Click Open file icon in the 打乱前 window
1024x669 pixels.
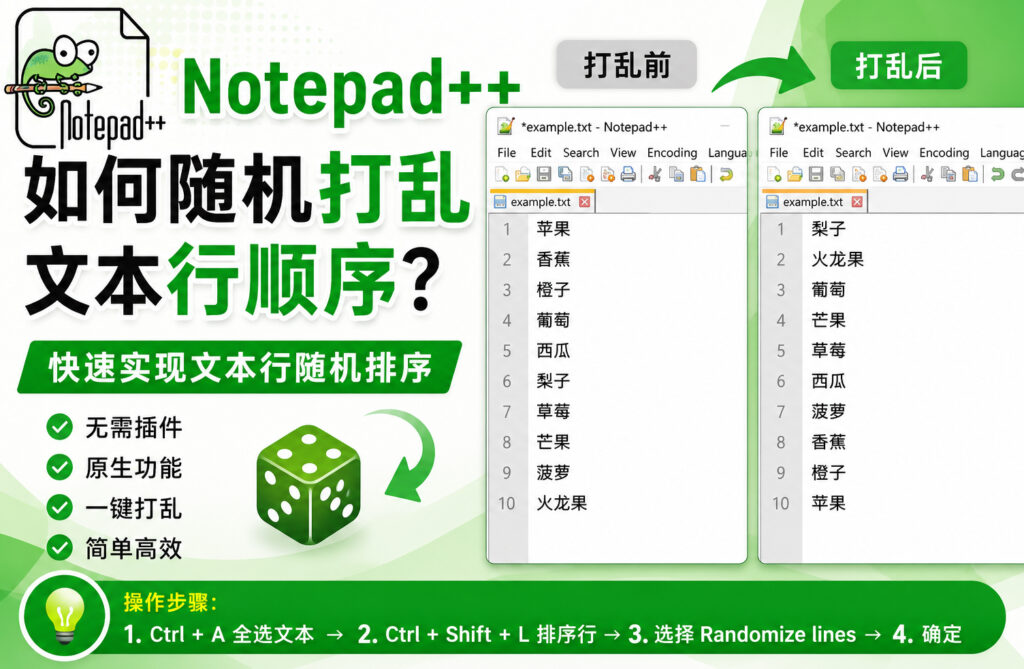point(522,174)
